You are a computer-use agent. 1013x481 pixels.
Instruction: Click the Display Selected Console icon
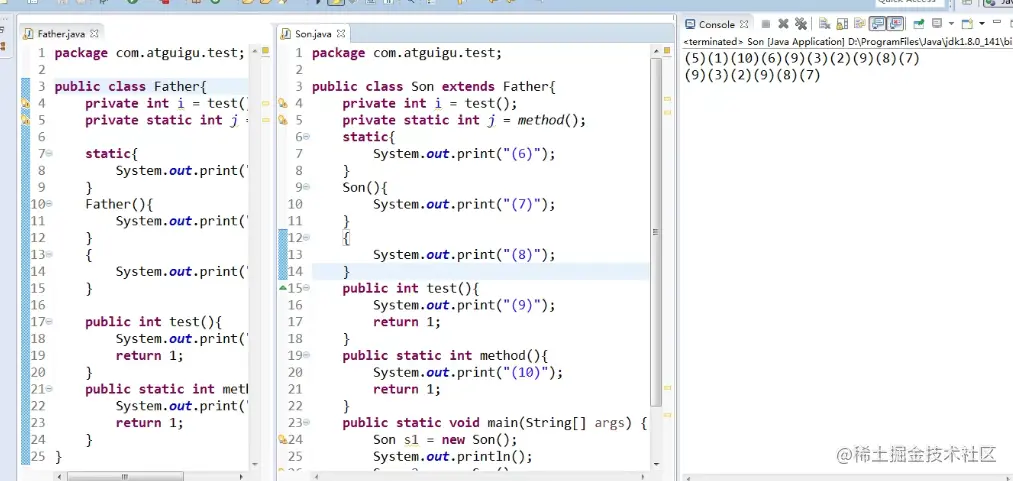[x=937, y=23]
